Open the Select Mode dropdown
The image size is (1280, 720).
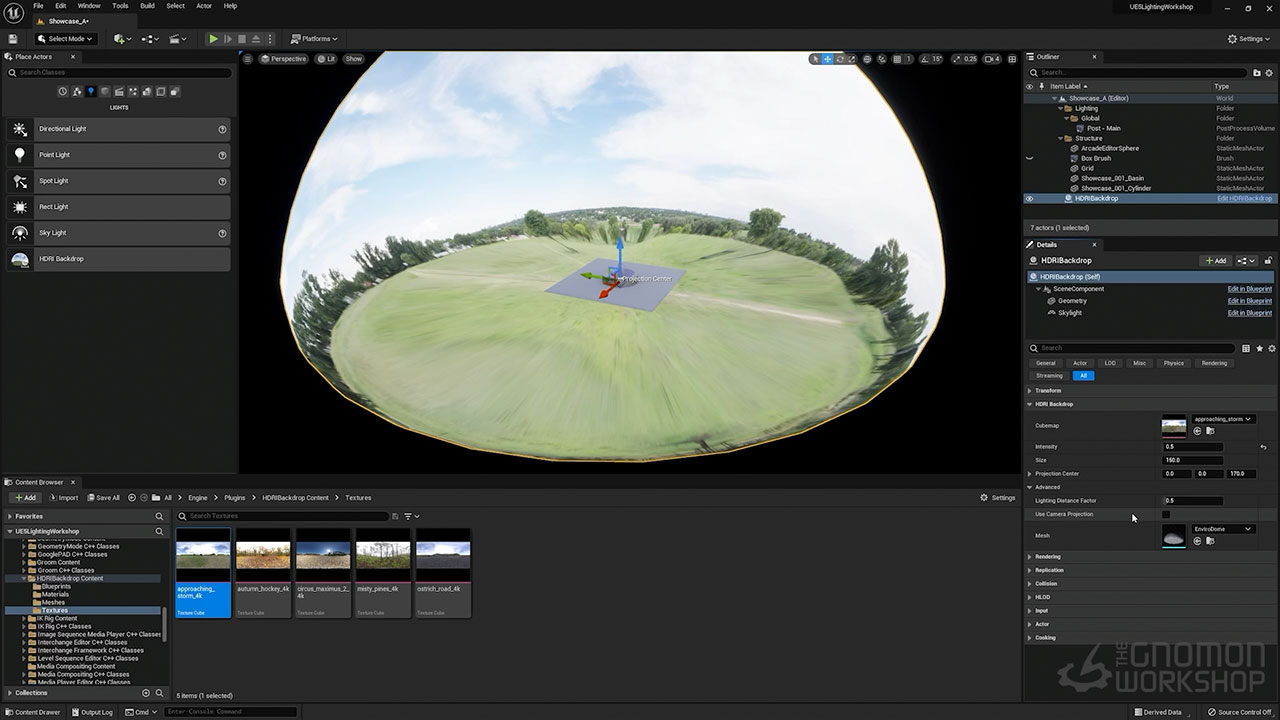66,39
